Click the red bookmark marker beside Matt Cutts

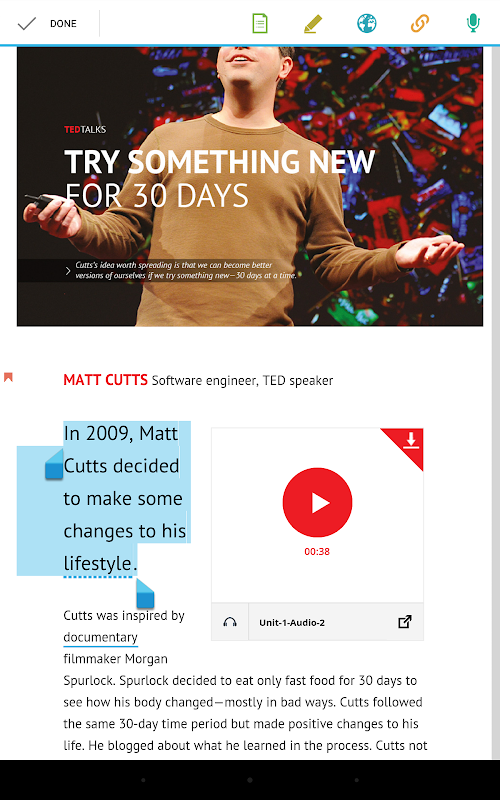tap(8, 378)
